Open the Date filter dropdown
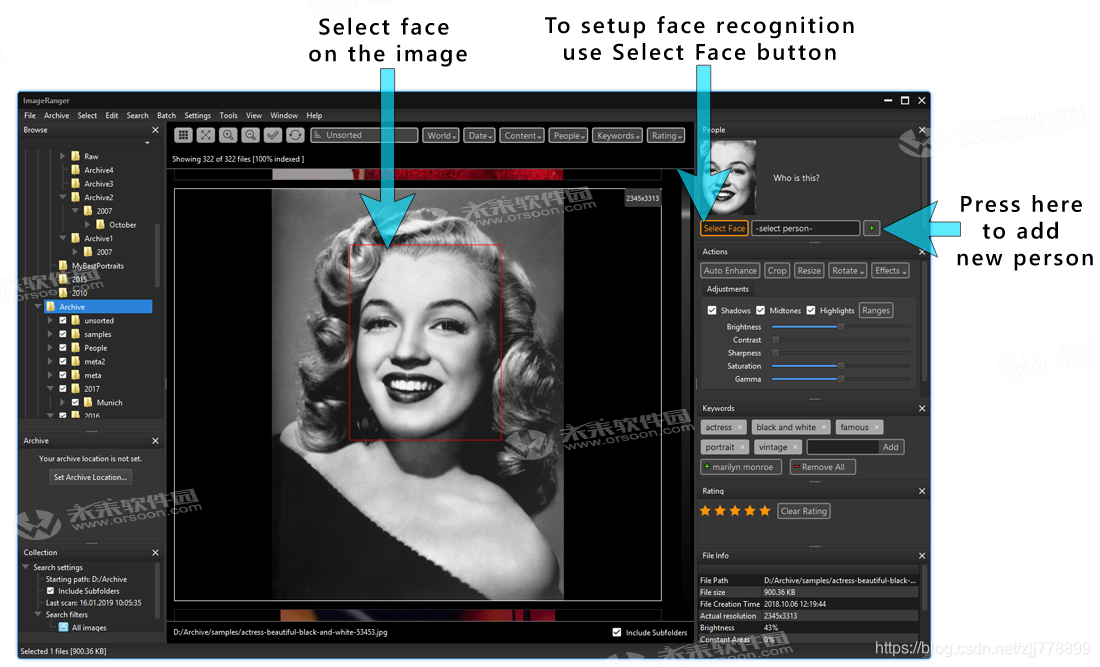Image resolution: width=1100 pixels, height=667 pixels. pyautogui.click(x=480, y=135)
